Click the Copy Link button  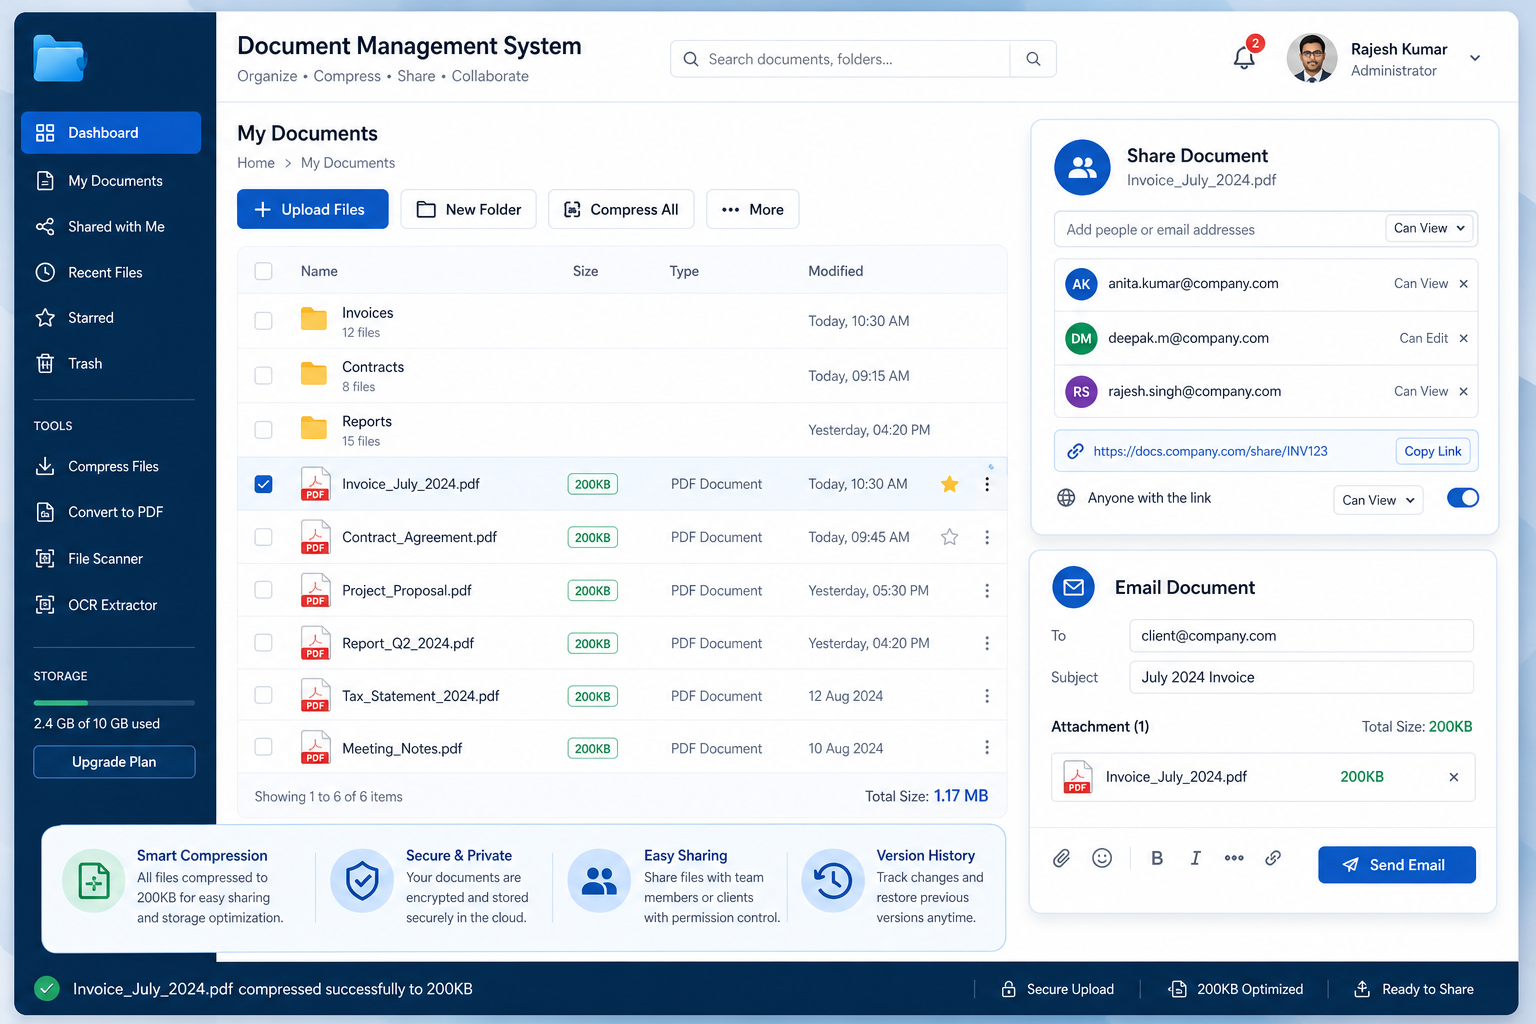point(1432,451)
